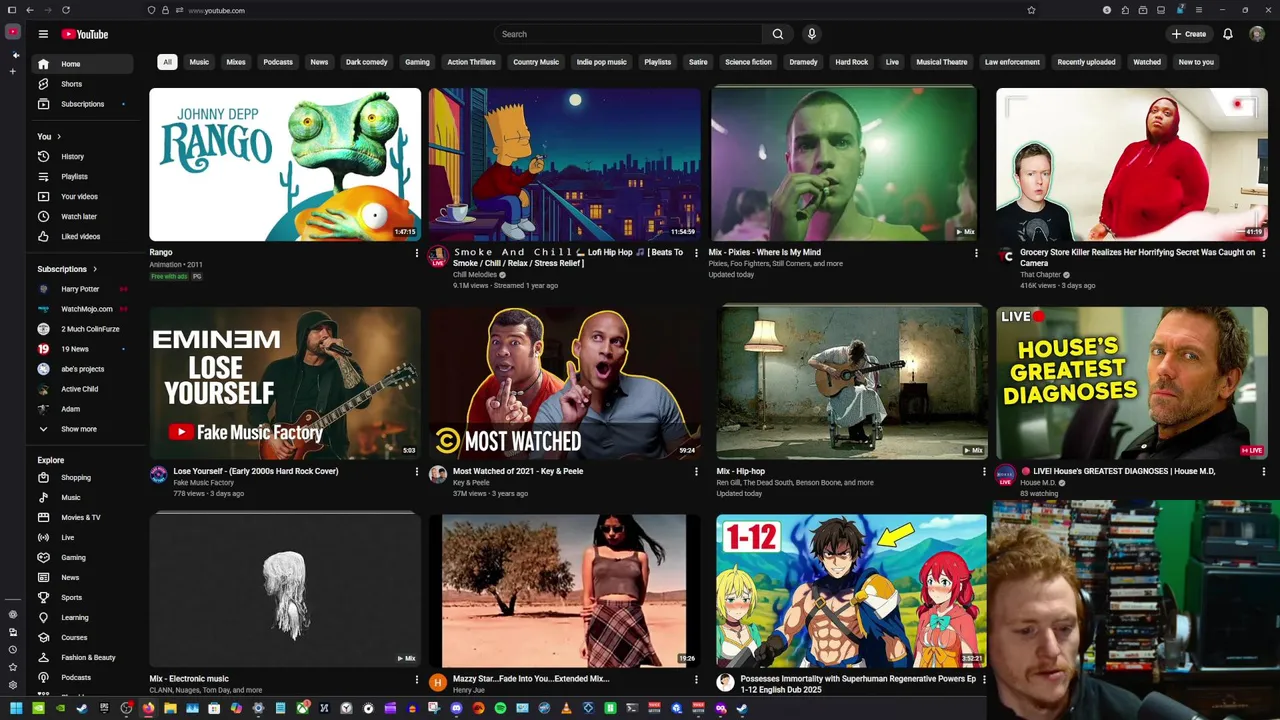Play the Rango movie thumbnail
The height and width of the screenshot is (720, 1280).
pos(285,165)
